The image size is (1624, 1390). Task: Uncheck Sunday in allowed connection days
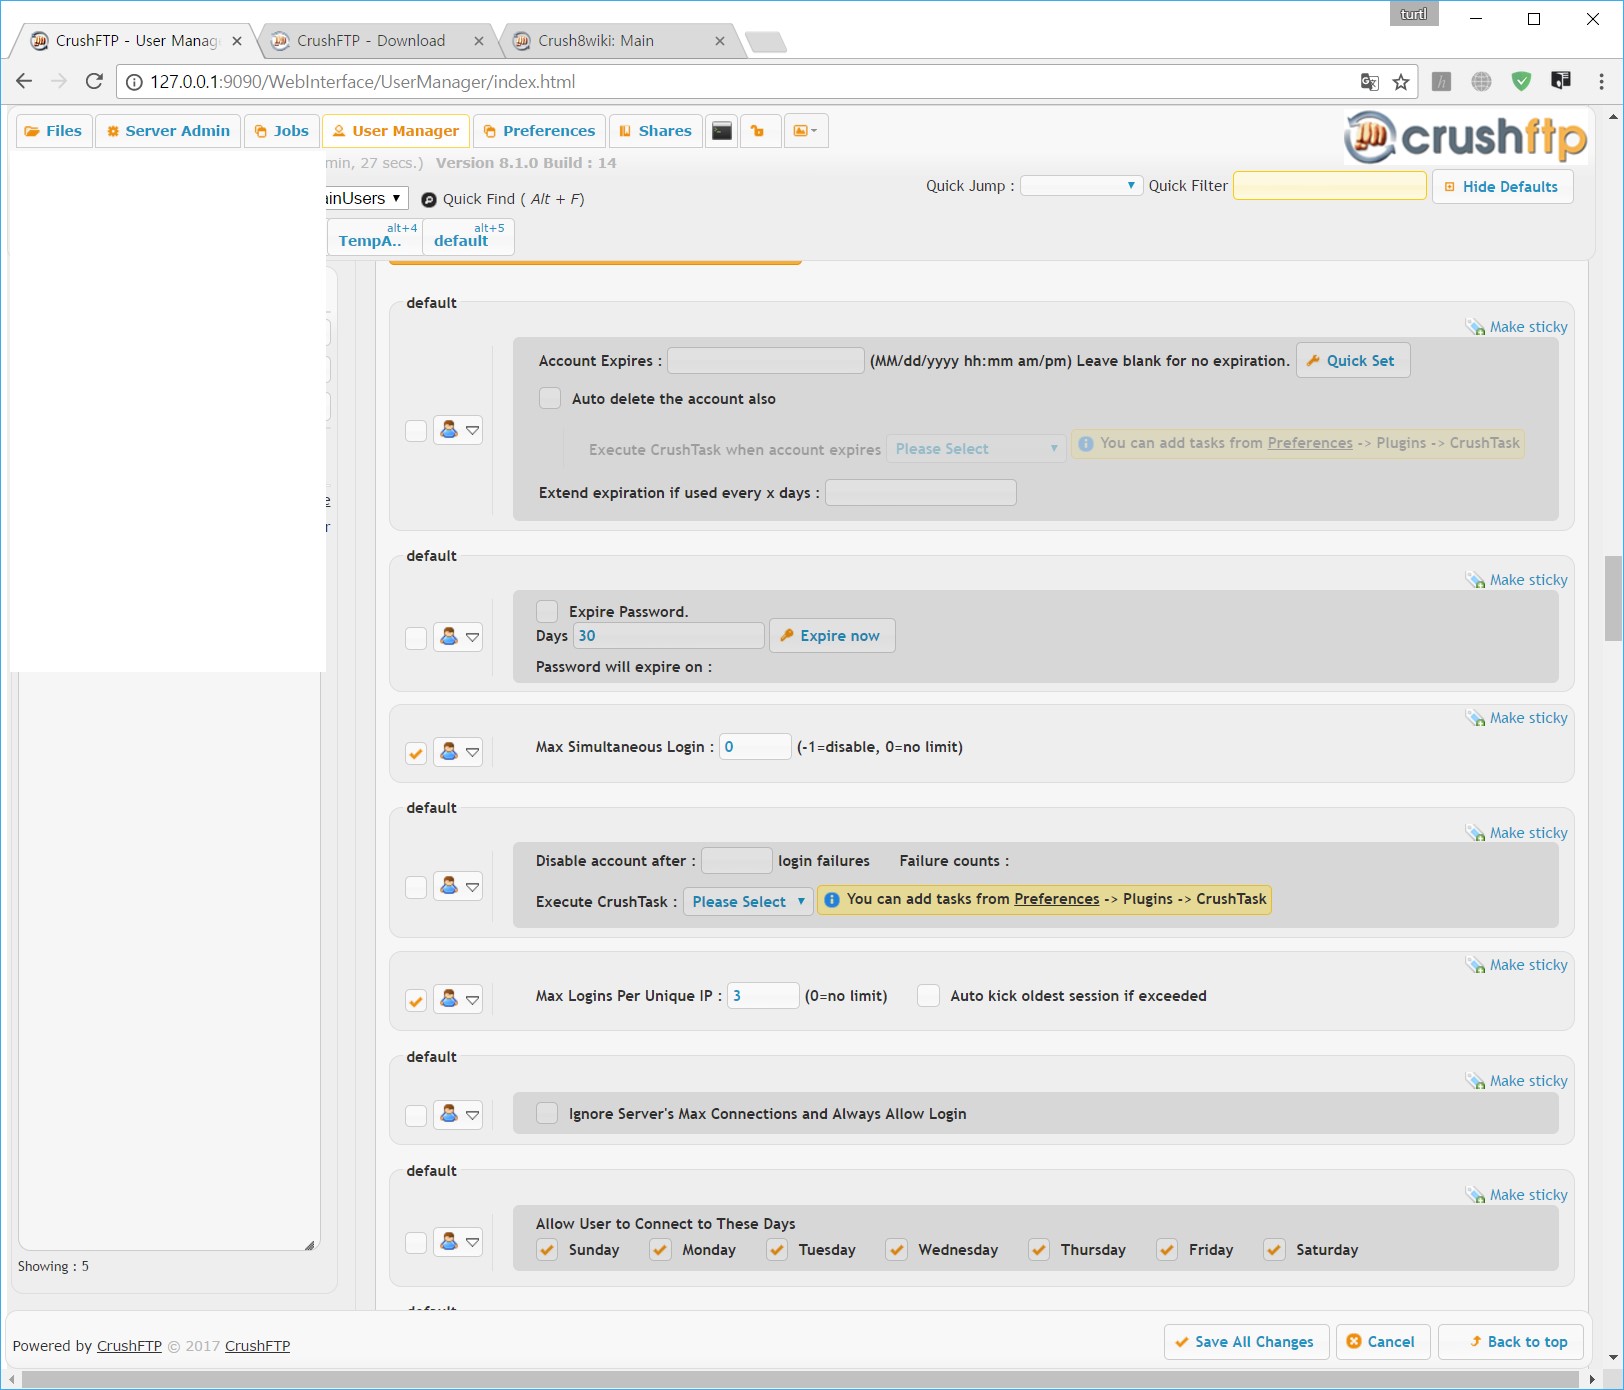(547, 1250)
